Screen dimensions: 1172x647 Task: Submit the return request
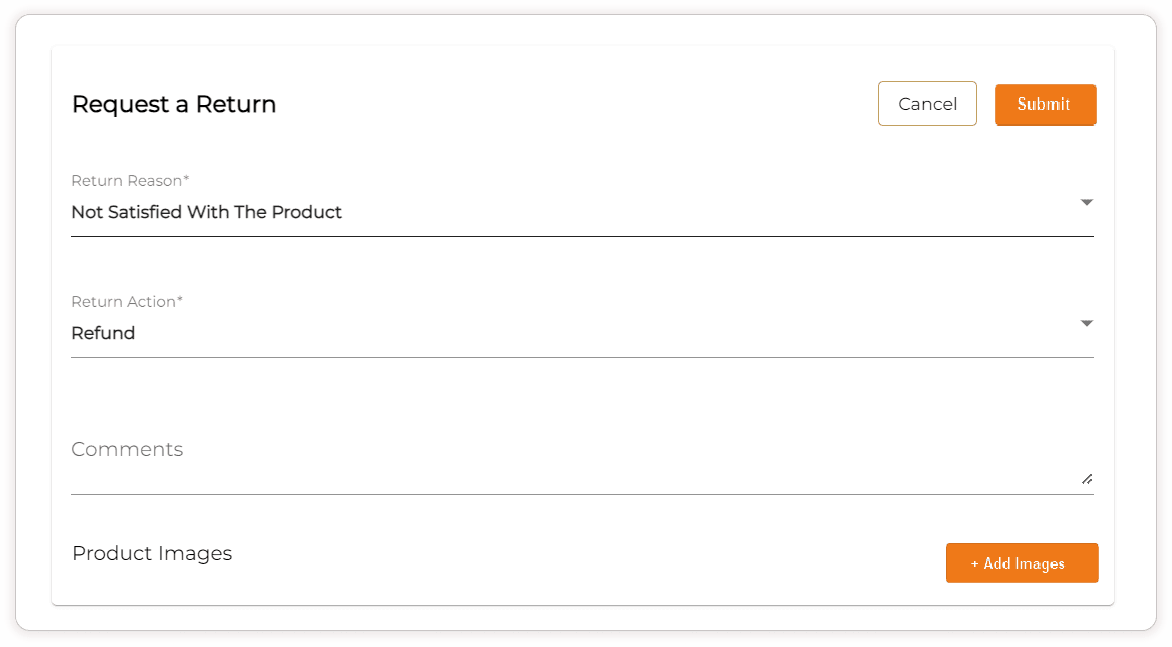[1045, 104]
